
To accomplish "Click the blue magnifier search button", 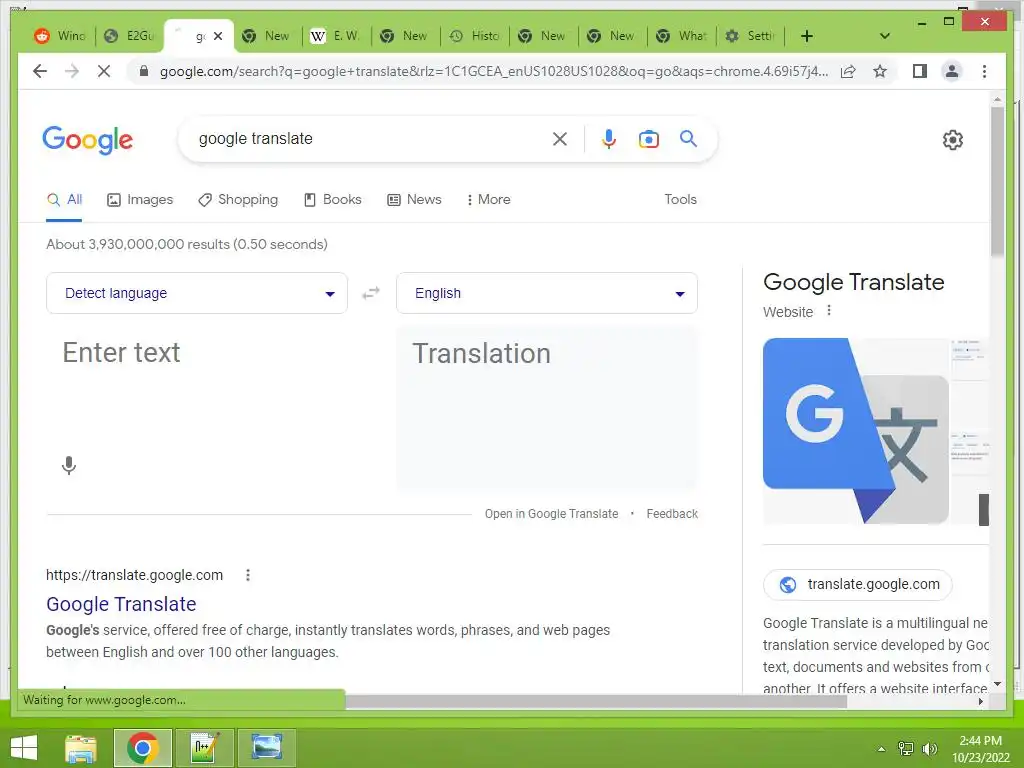I will click(x=688, y=138).
